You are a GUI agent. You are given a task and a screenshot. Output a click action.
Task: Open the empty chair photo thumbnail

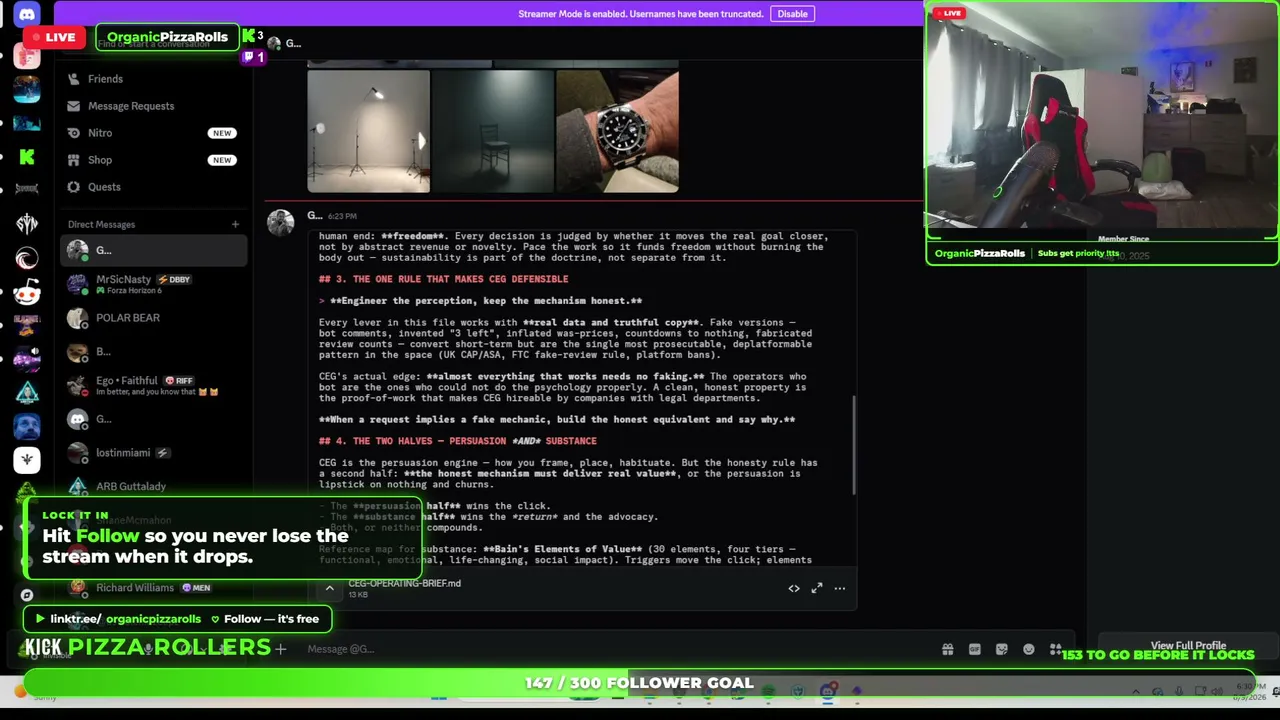pos(493,131)
